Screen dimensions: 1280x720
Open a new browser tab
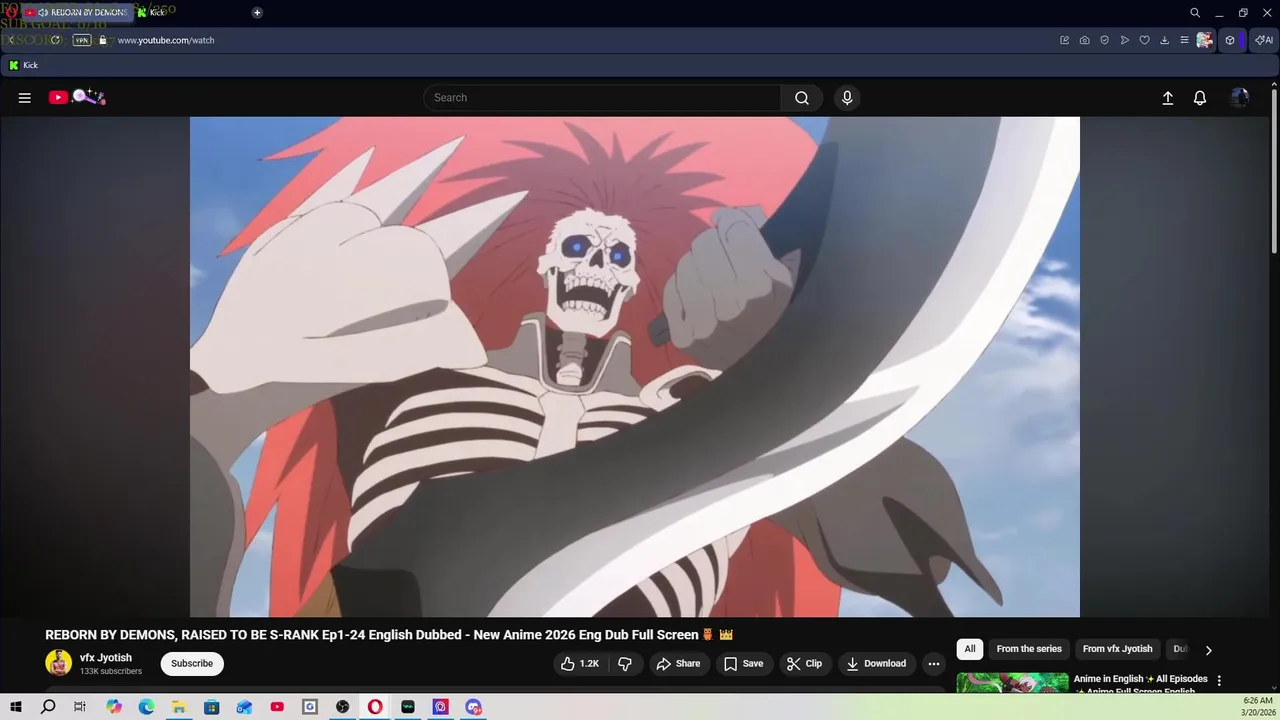257,12
